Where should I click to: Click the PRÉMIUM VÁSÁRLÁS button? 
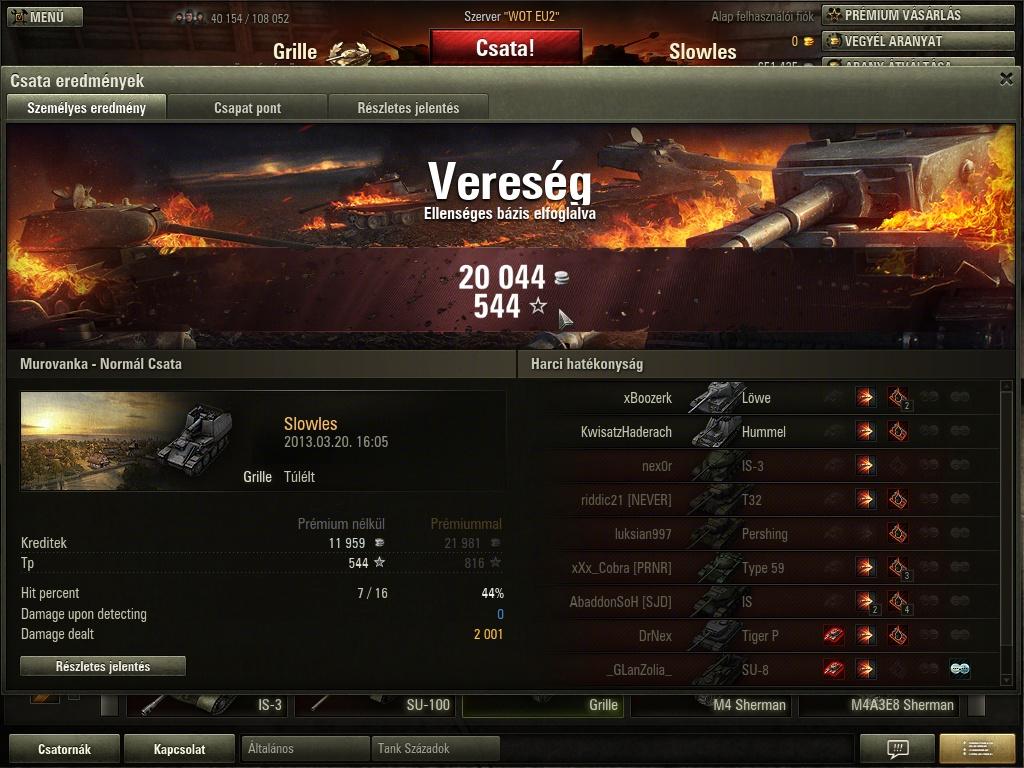918,15
